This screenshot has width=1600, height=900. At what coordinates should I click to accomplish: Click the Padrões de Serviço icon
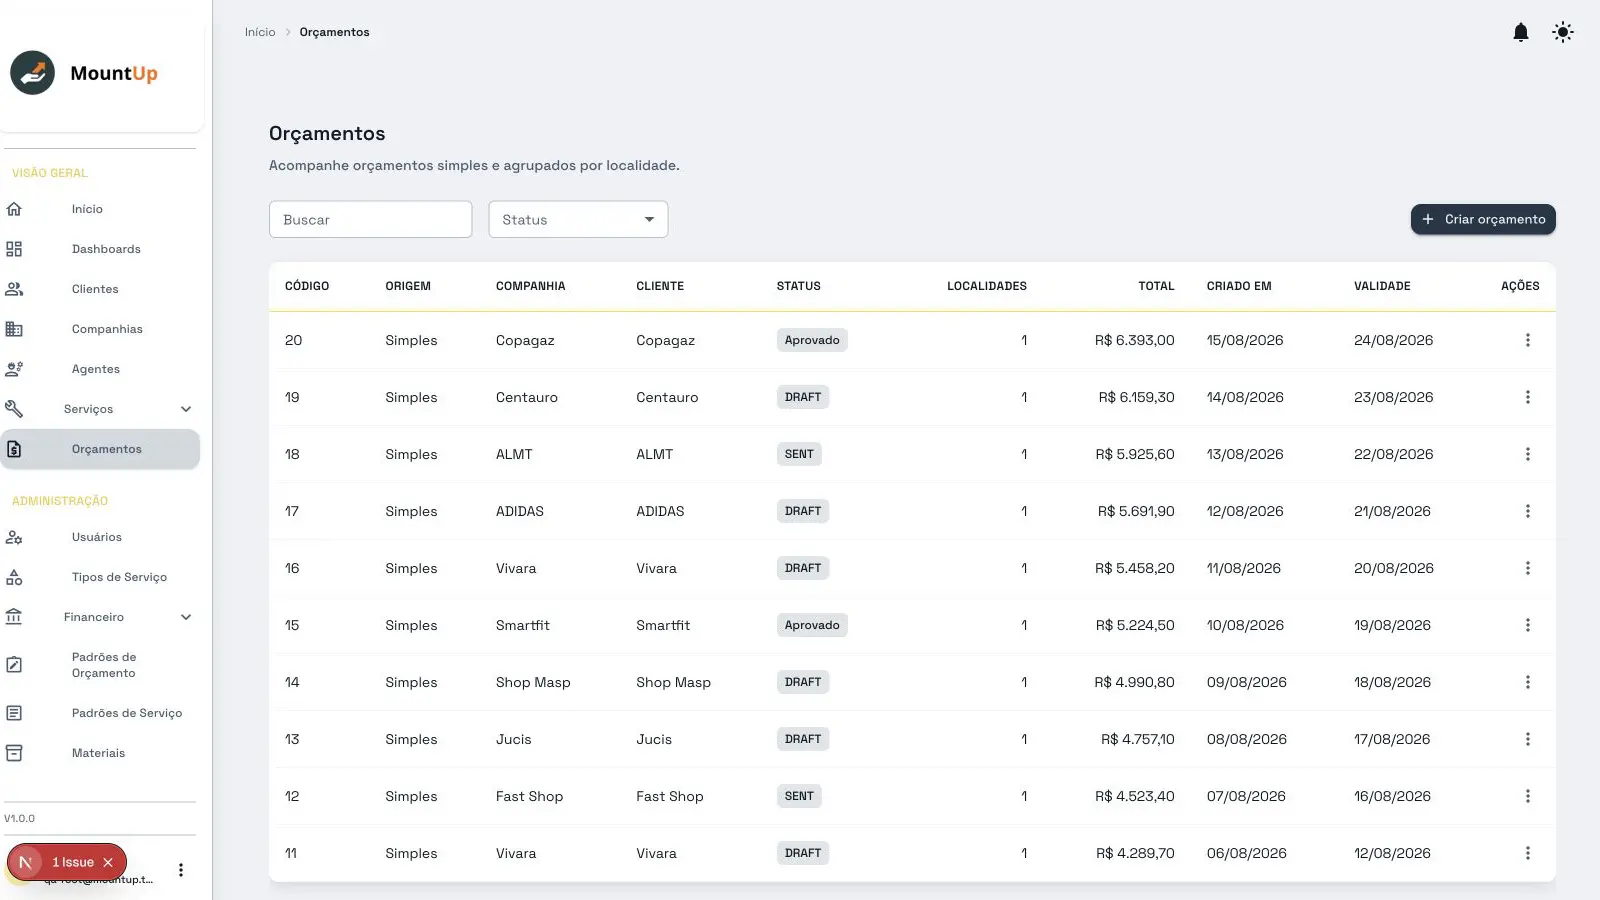point(14,713)
